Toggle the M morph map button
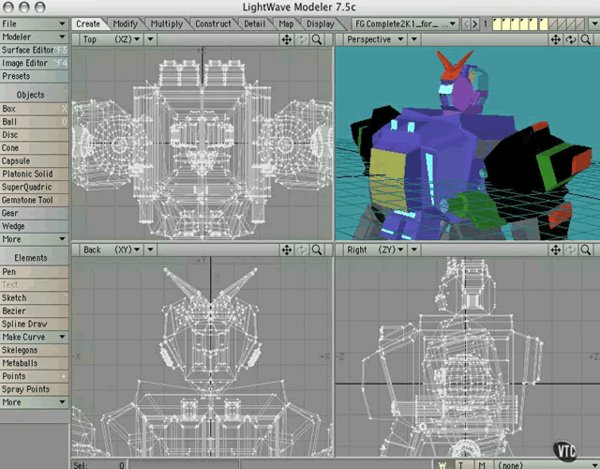Image resolution: width=600 pixels, height=469 pixels. pos(482,464)
